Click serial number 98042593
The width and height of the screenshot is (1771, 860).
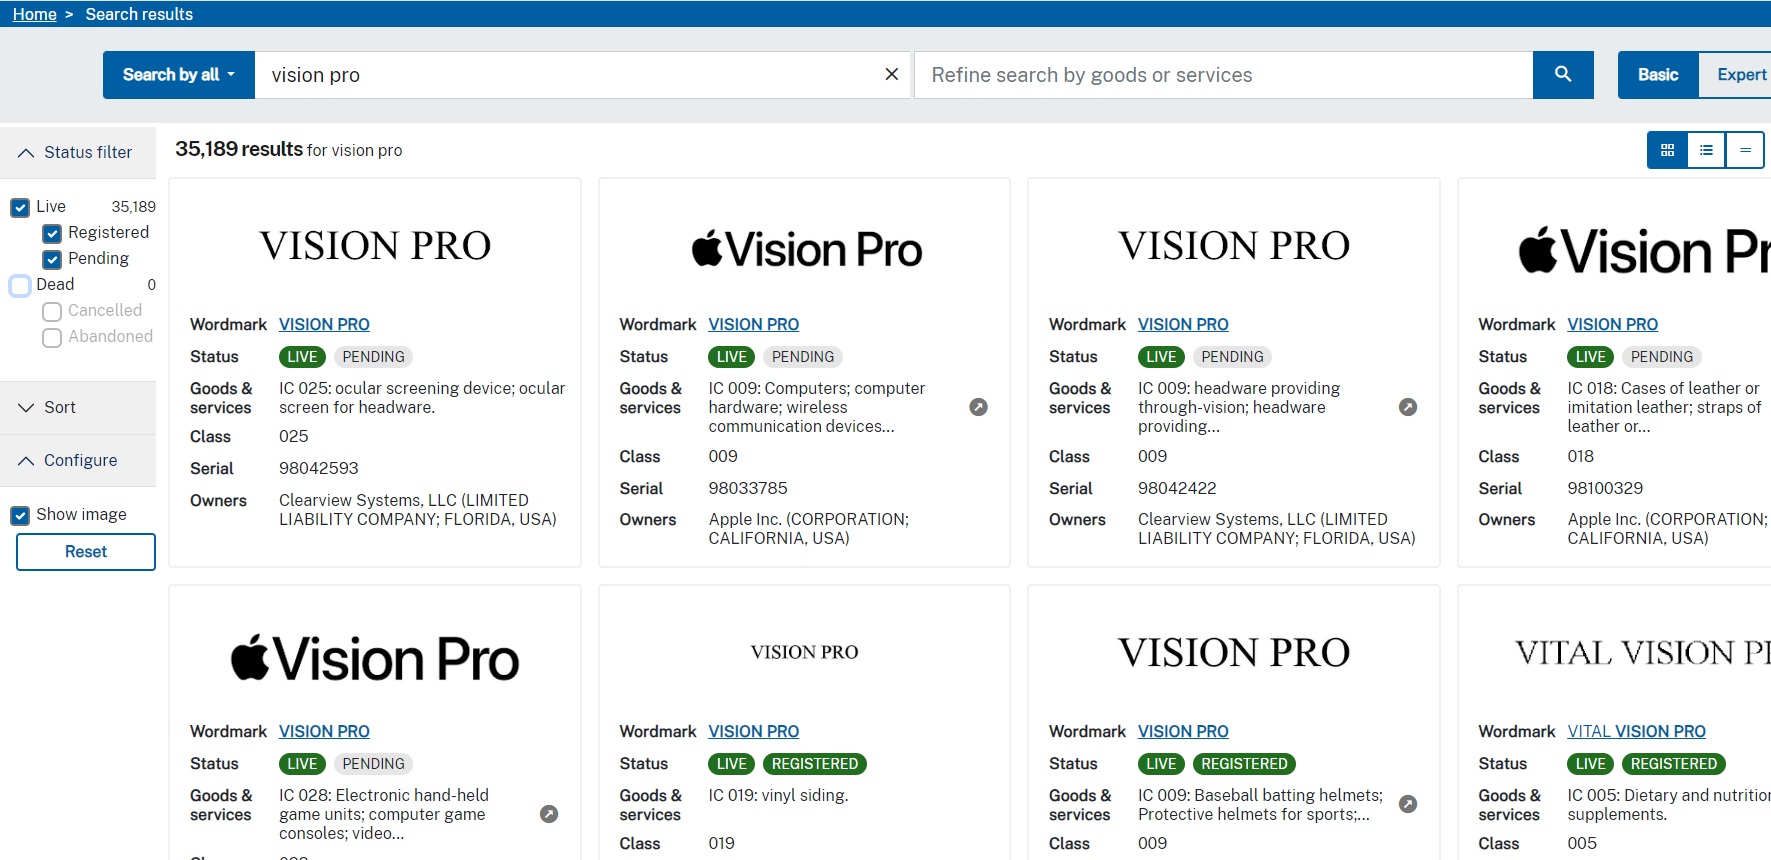318,468
